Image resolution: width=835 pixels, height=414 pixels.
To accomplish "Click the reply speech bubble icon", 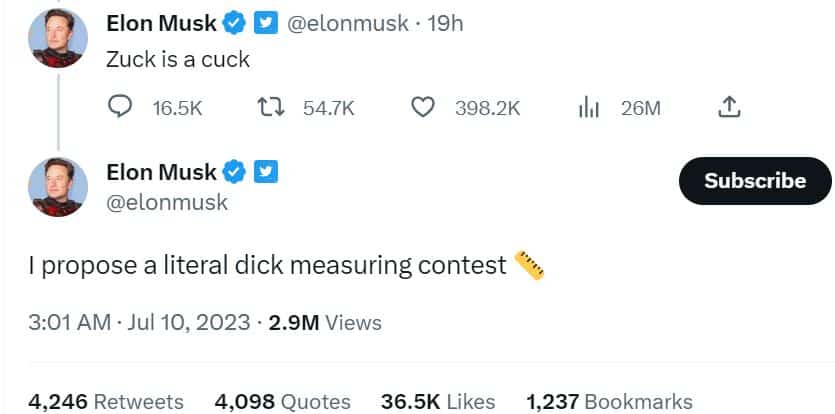I will (120, 108).
